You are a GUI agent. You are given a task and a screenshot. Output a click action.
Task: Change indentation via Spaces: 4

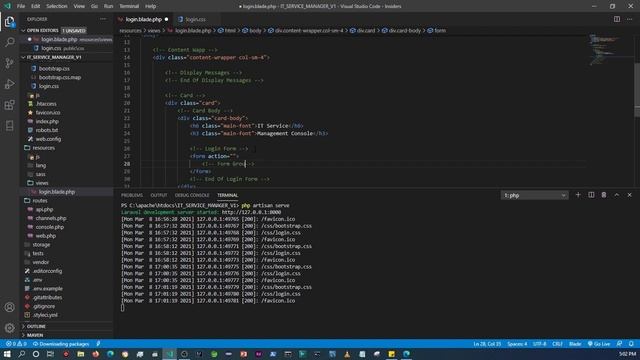tap(517, 344)
